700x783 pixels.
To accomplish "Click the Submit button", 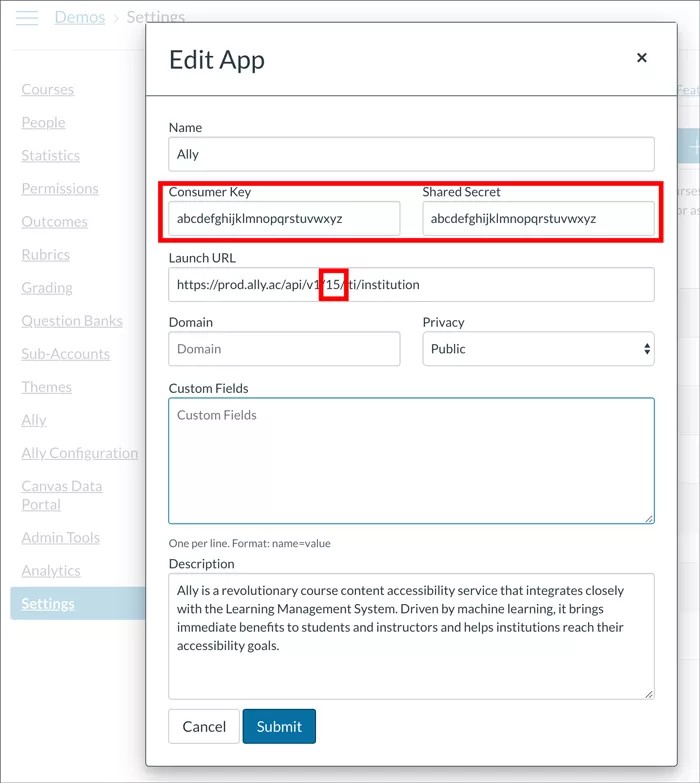I will tap(279, 726).
